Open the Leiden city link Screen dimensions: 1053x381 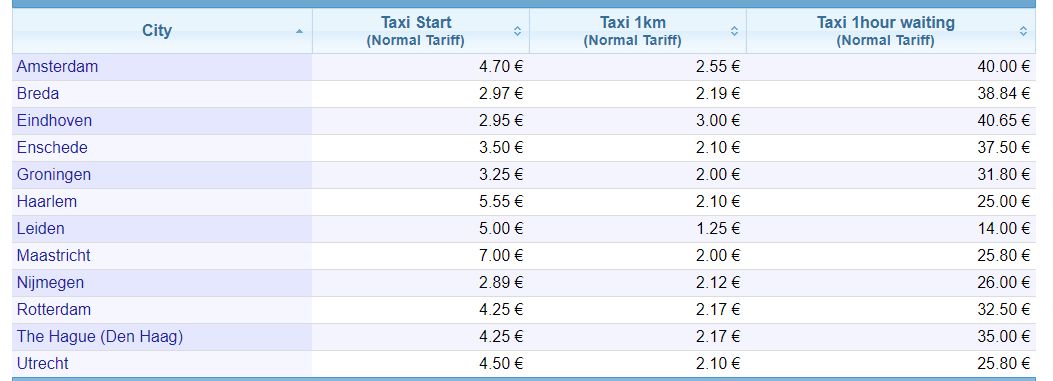point(40,228)
